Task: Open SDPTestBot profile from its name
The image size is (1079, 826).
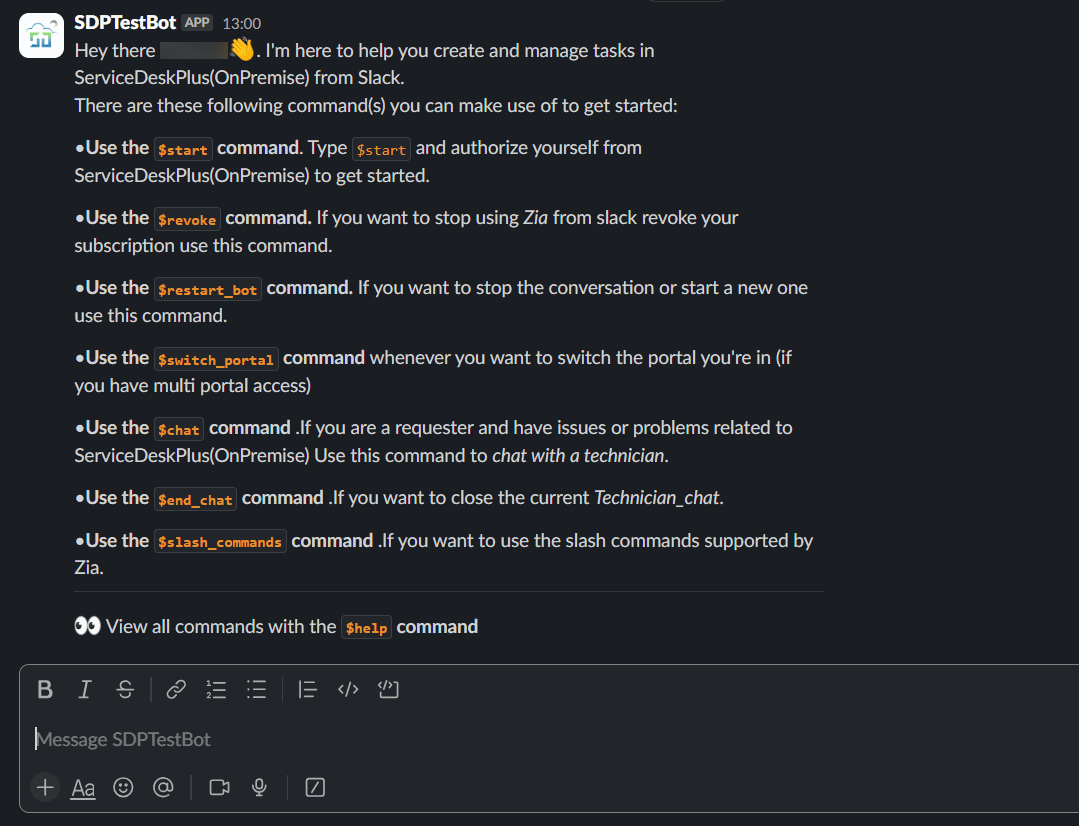Action: pyautogui.click(x=125, y=23)
